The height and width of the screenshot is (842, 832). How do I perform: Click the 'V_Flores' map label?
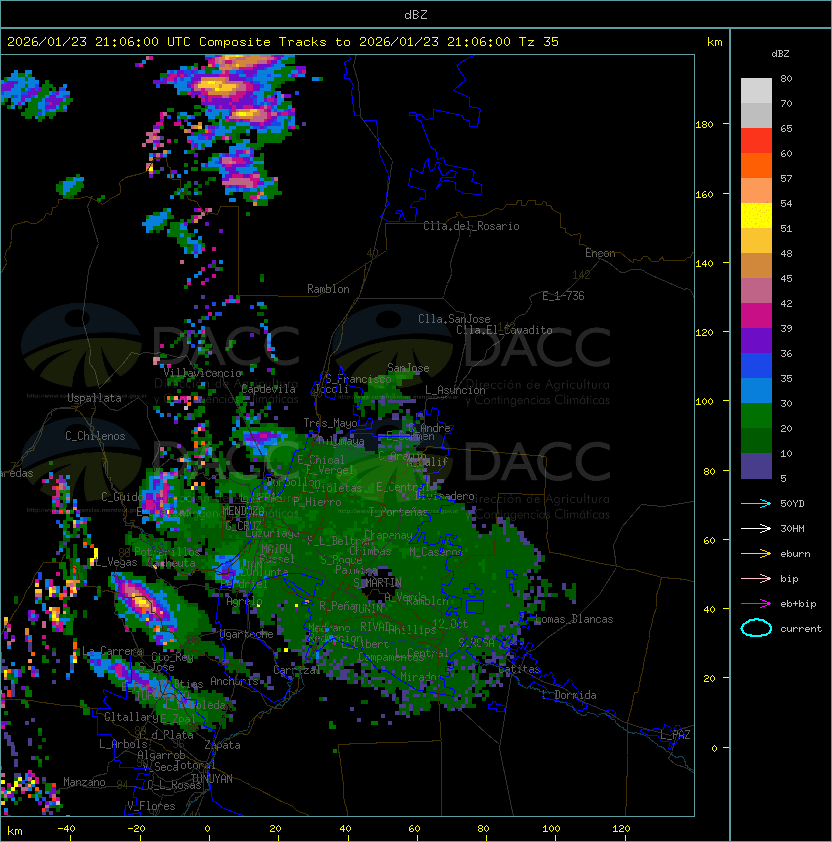151,806
